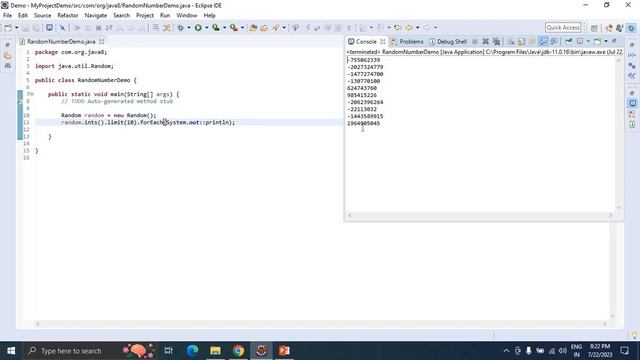The width and height of the screenshot is (640, 360).
Task: Toggle Show Console When Standard Error Changes
Action: coord(554,41)
